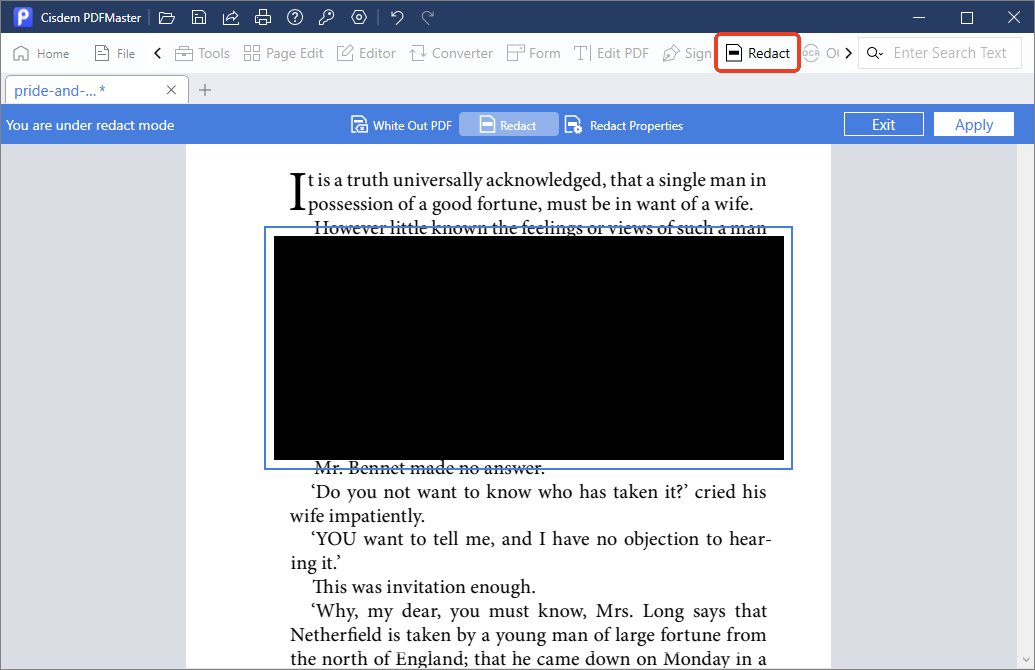Open Redact Properties
This screenshot has width=1035, height=670.
[624, 125]
